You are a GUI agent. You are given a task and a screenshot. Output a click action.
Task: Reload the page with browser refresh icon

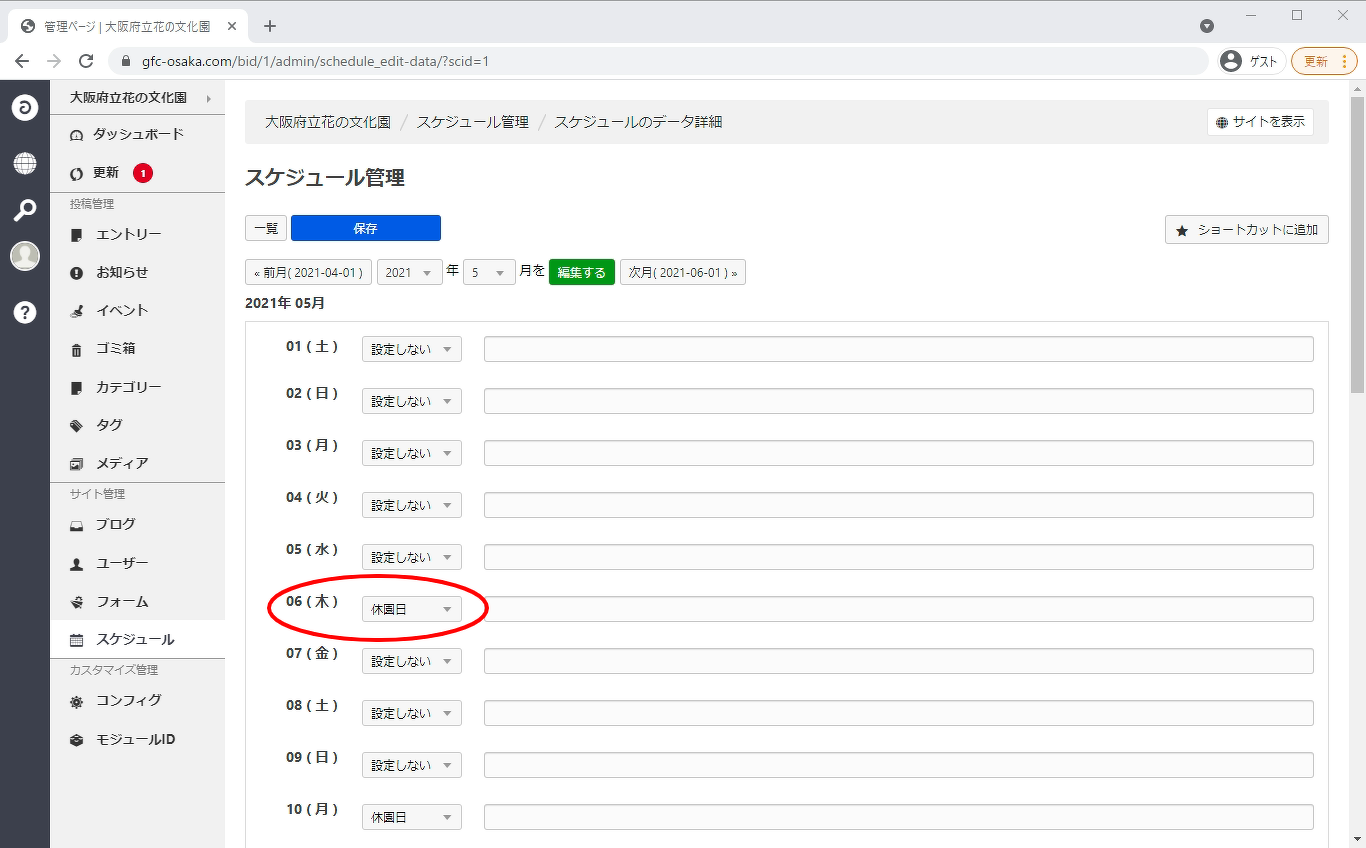[x=86, y=61]
